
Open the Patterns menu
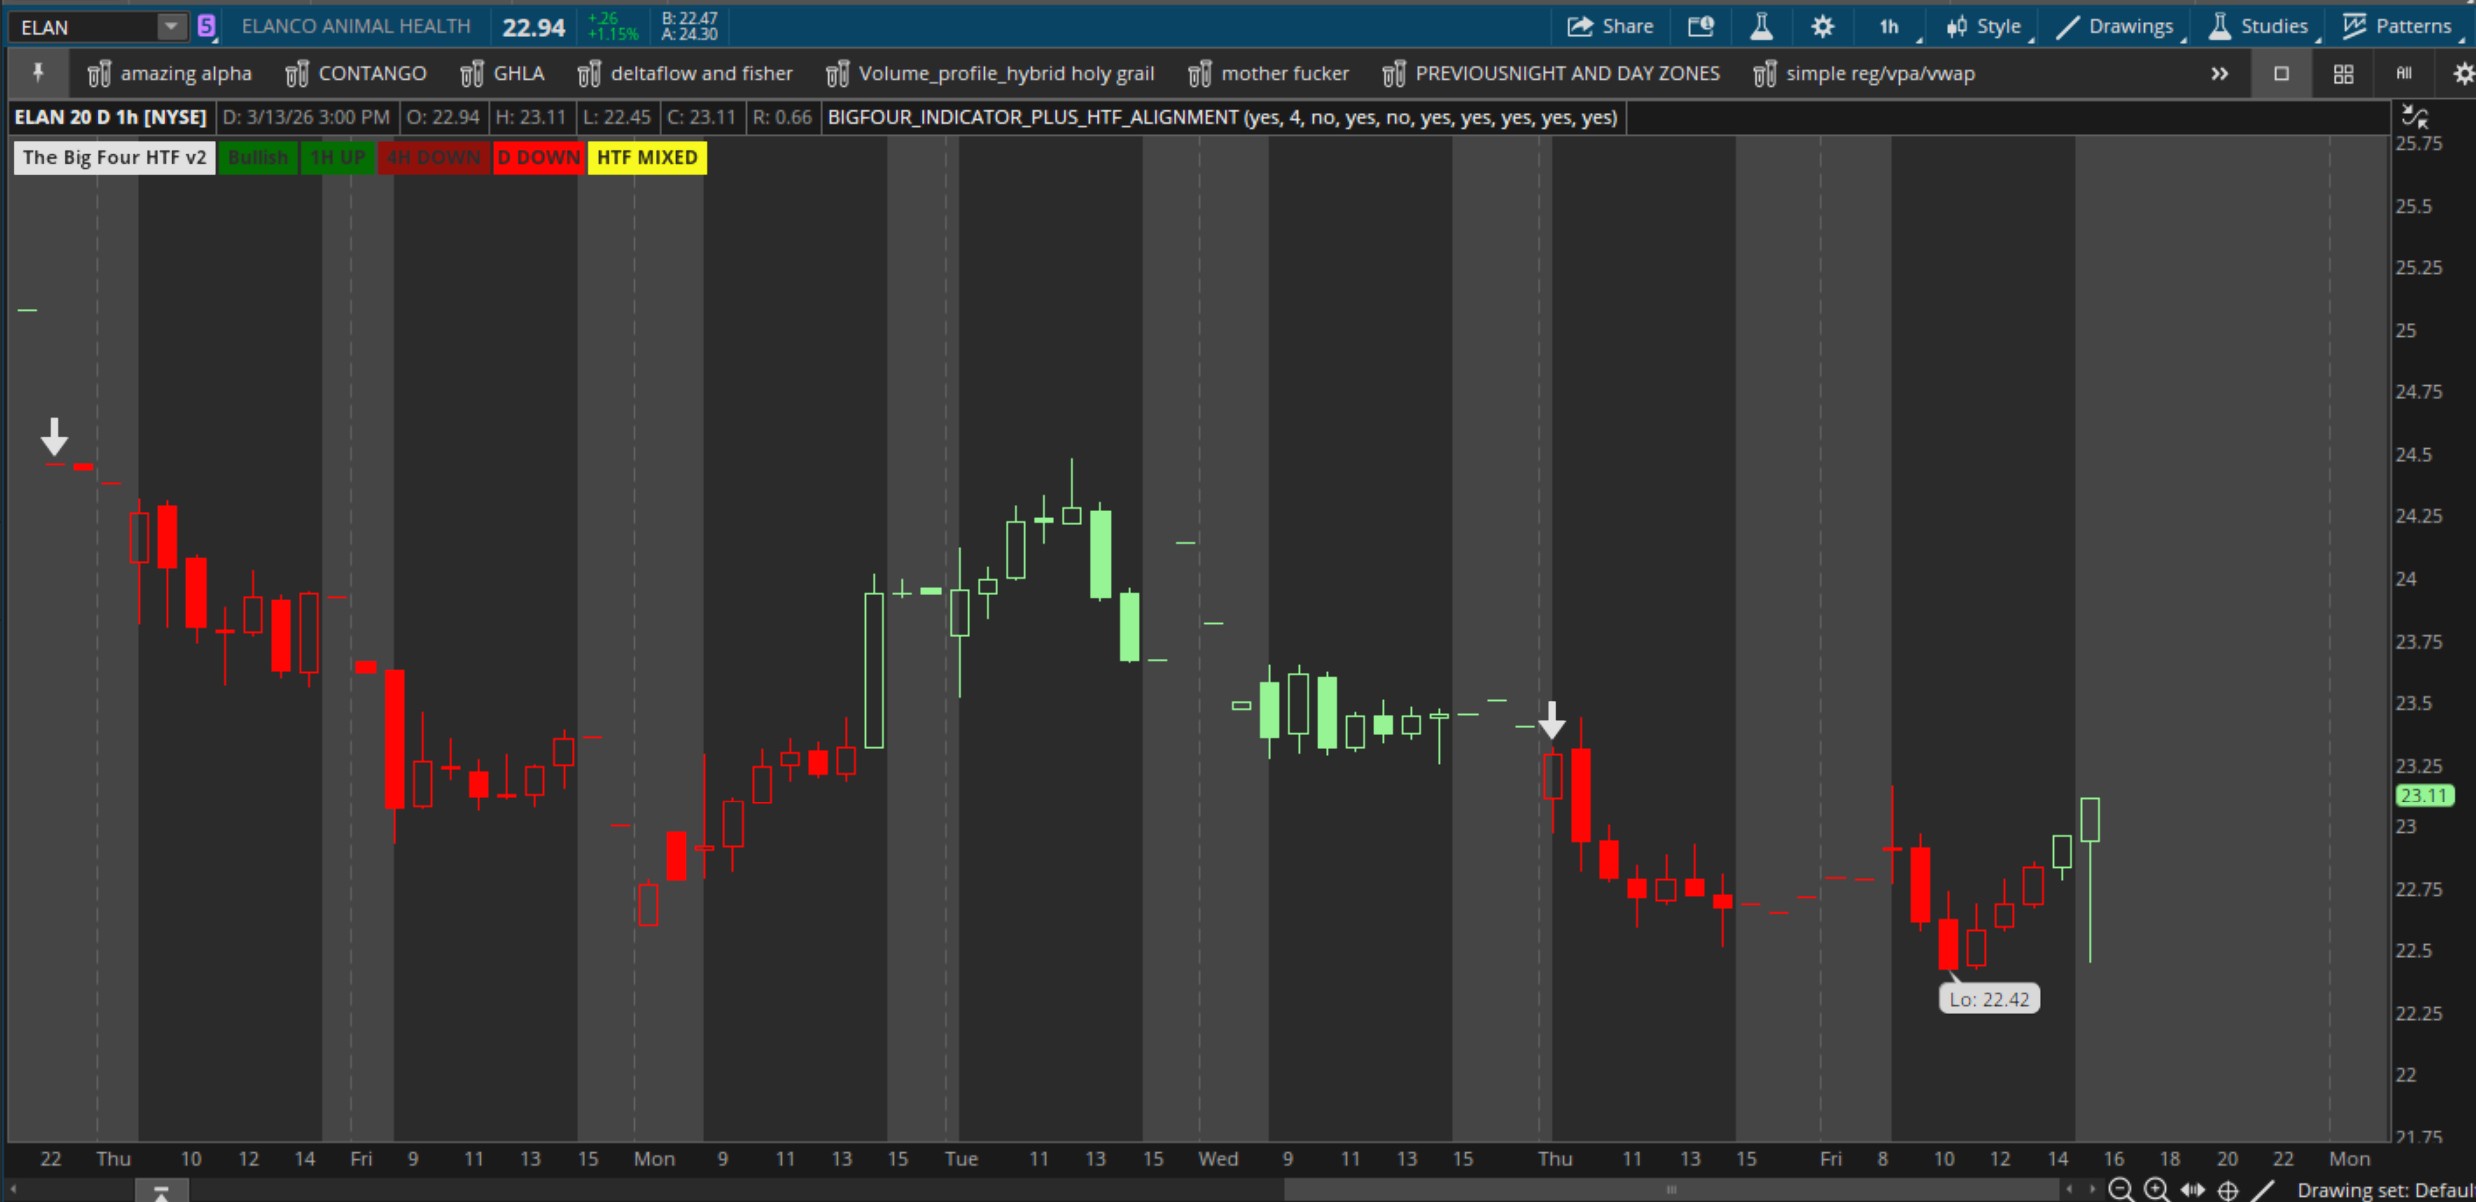2398,26
